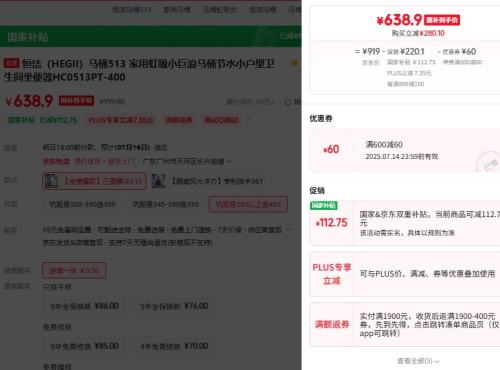The width and height of the screenshot is (500, 370).
Task: Open the 马桶虹吸式 top search link
Action: 220,10
